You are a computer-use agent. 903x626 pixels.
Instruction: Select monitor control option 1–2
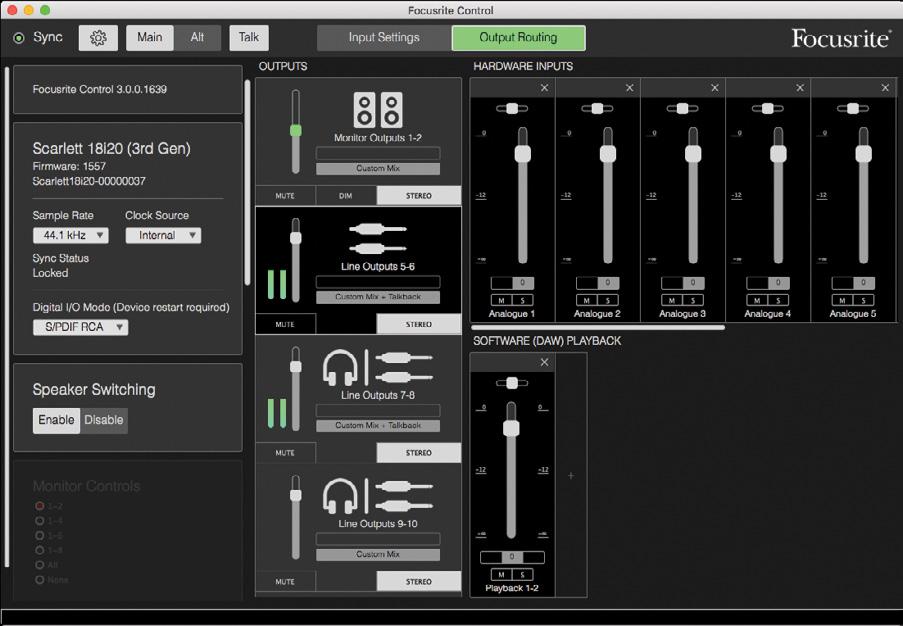[x=40, y=506]
